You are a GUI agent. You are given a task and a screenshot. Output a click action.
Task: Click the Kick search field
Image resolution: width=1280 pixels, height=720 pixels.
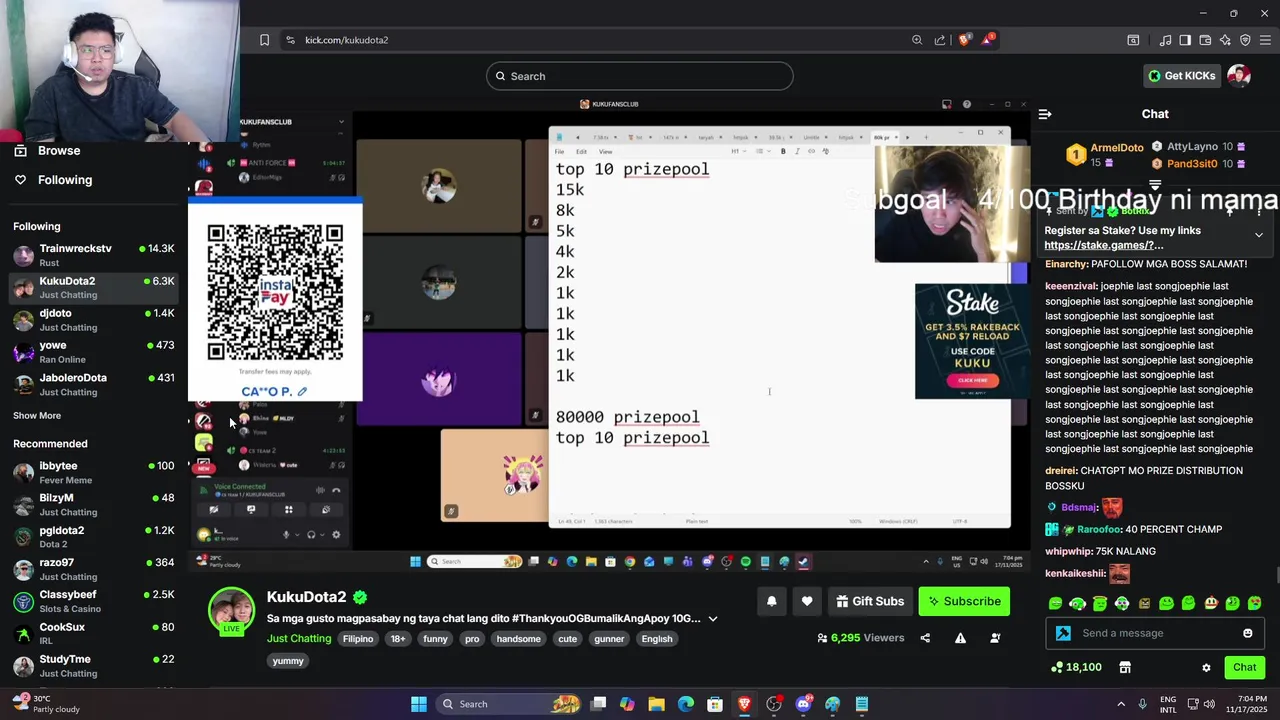tap(640, 76)
